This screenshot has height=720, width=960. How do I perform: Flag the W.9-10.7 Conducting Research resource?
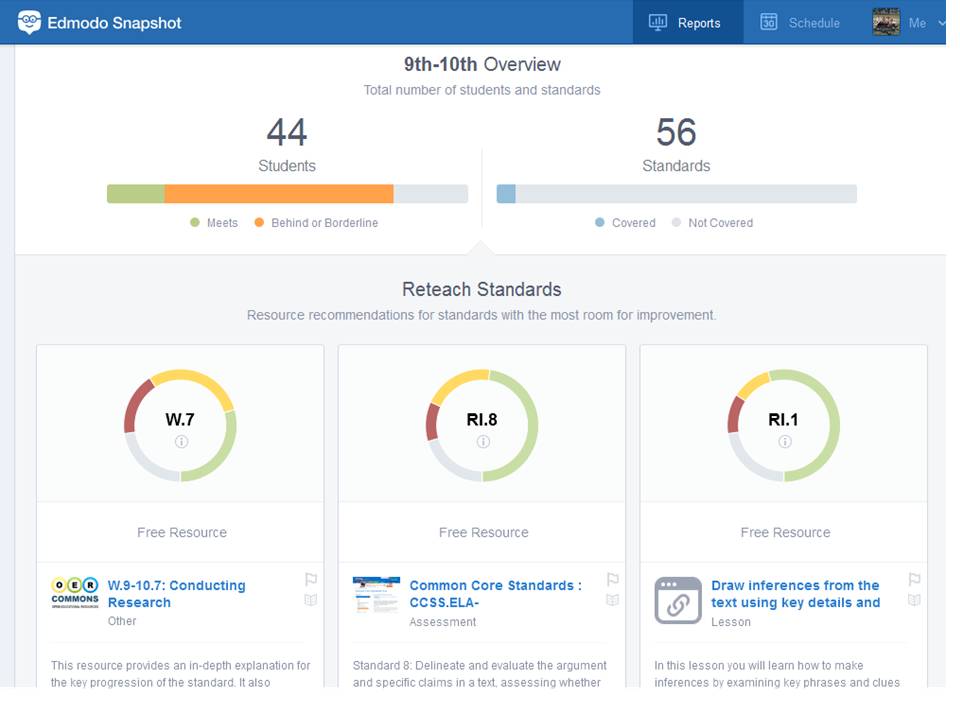pyautogui.click(x=311, y=579)
